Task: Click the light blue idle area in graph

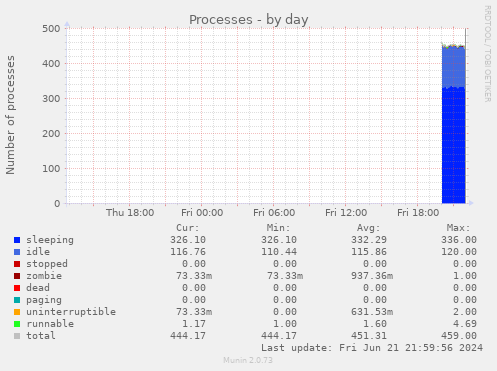Action: [453, 67]
